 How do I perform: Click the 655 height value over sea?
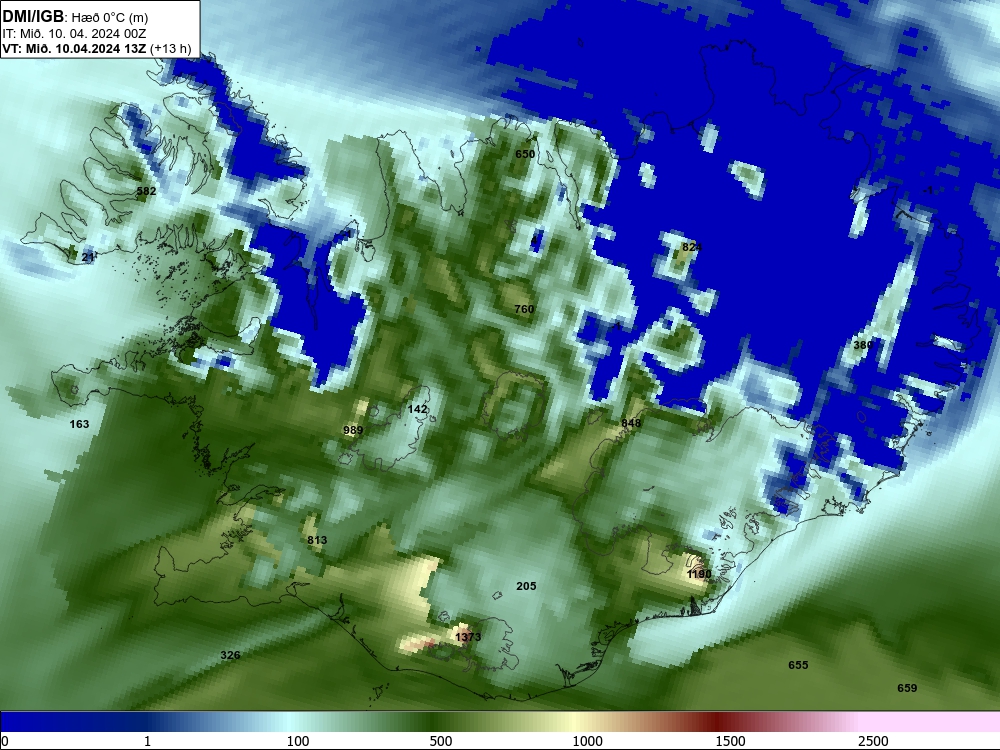tap(798, 665)
